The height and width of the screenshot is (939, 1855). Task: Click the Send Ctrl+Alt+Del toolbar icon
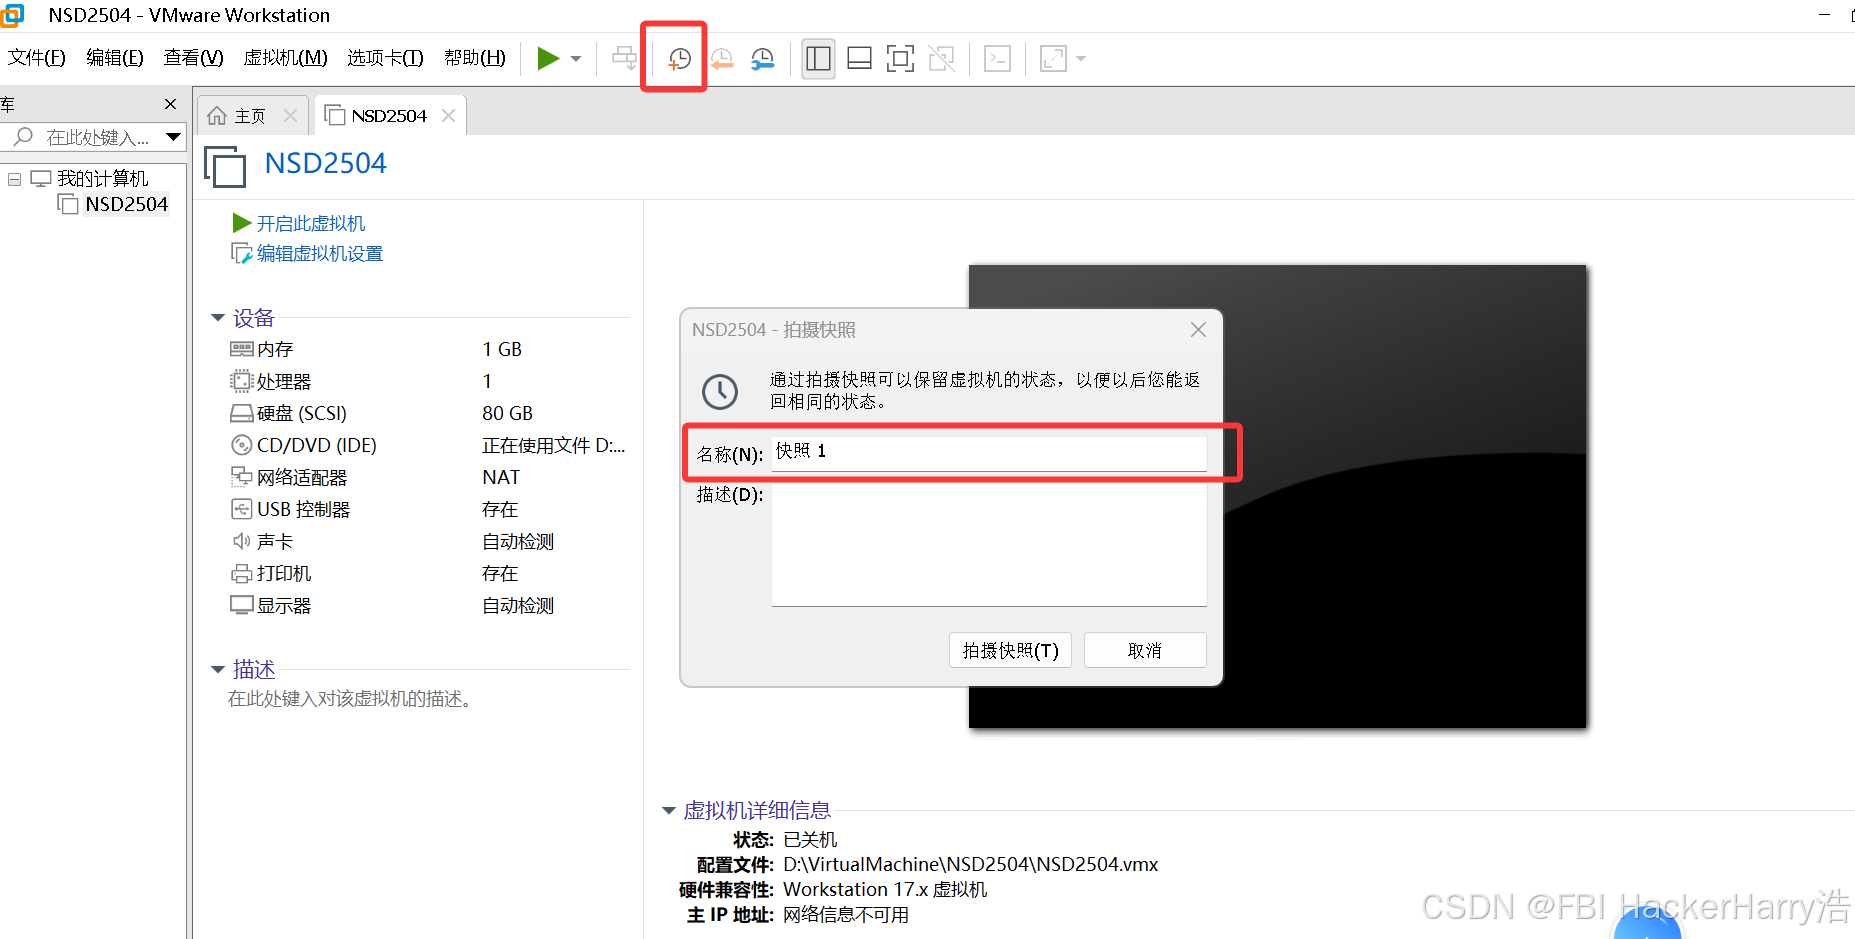tap(624, 58)
